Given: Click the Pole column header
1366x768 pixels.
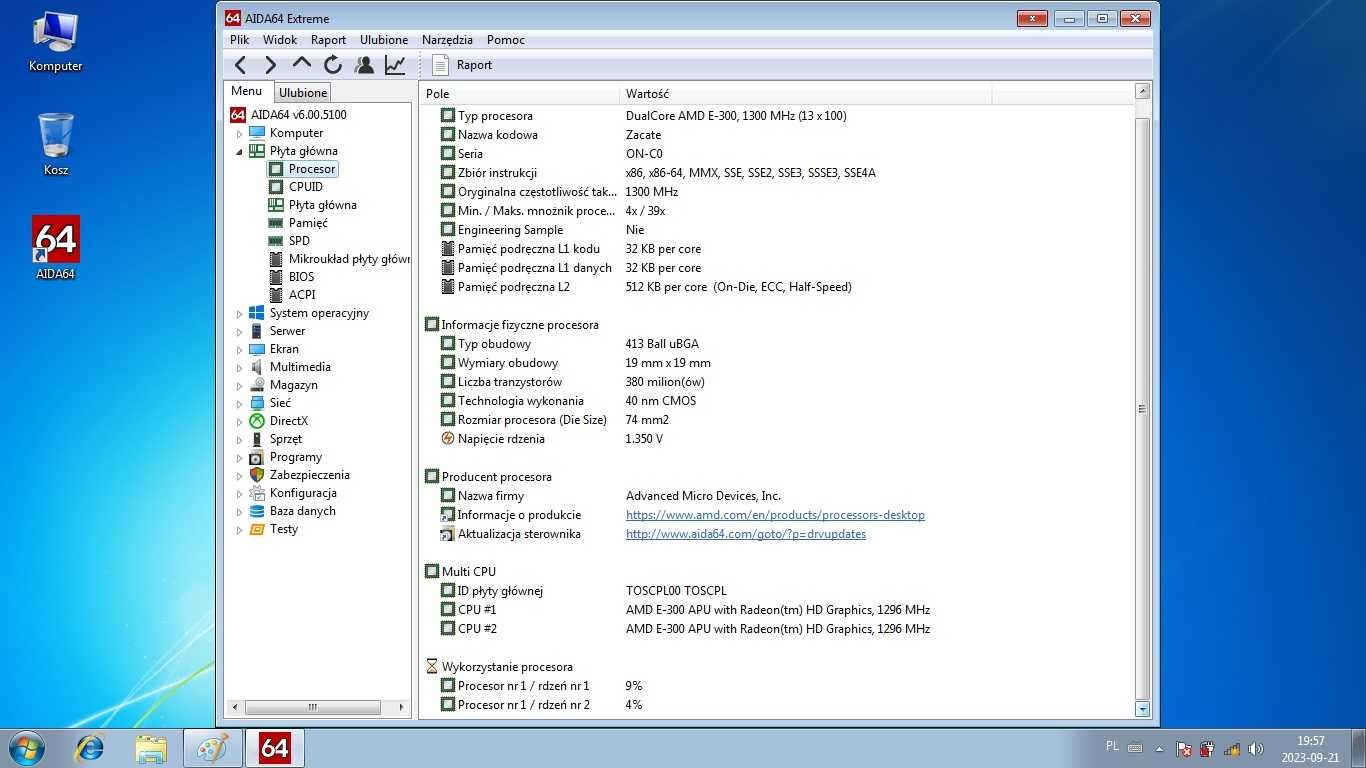Looking at the screenshot, I should click(520, 94).
